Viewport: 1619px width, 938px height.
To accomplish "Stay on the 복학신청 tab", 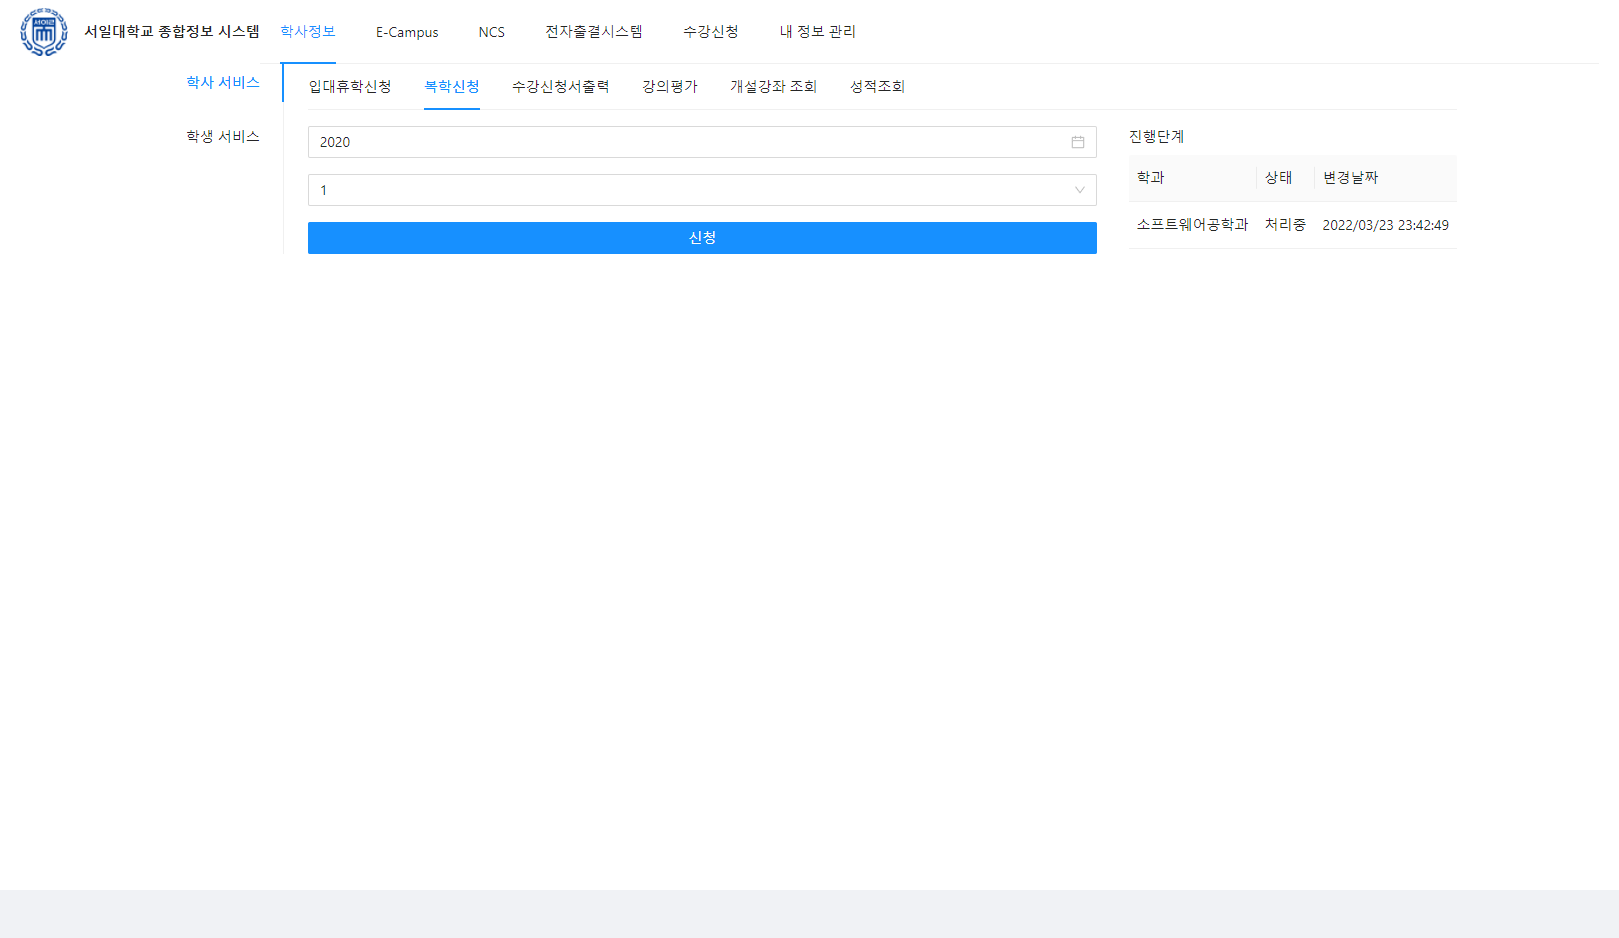I will 451,86.
